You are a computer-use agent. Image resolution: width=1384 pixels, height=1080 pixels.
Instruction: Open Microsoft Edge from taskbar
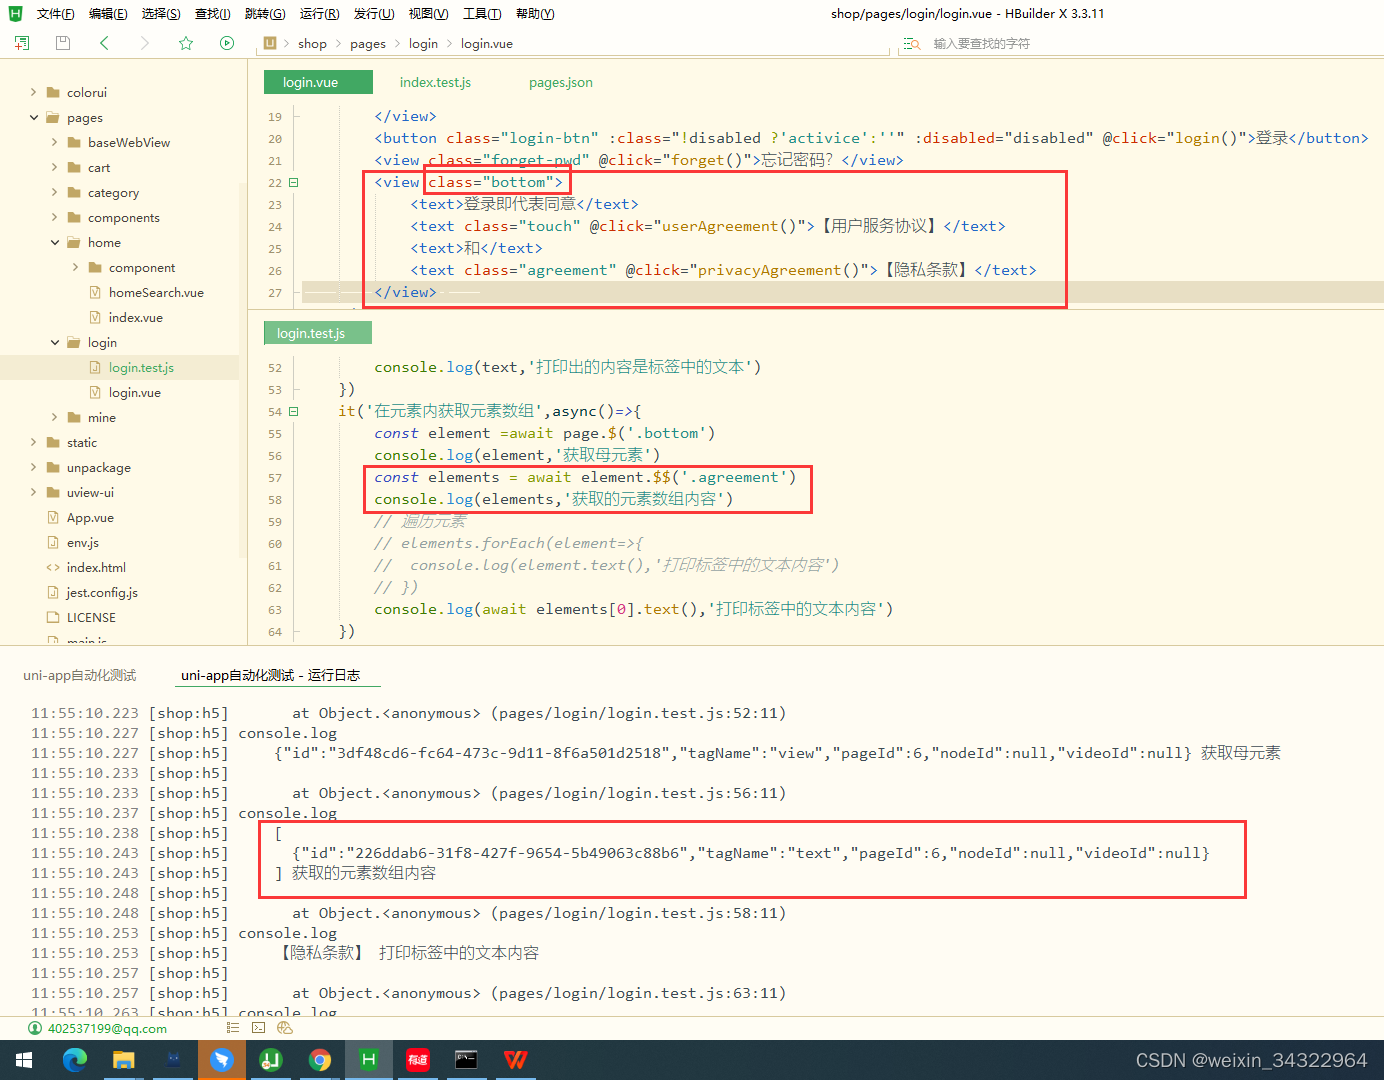point(75,1060)
